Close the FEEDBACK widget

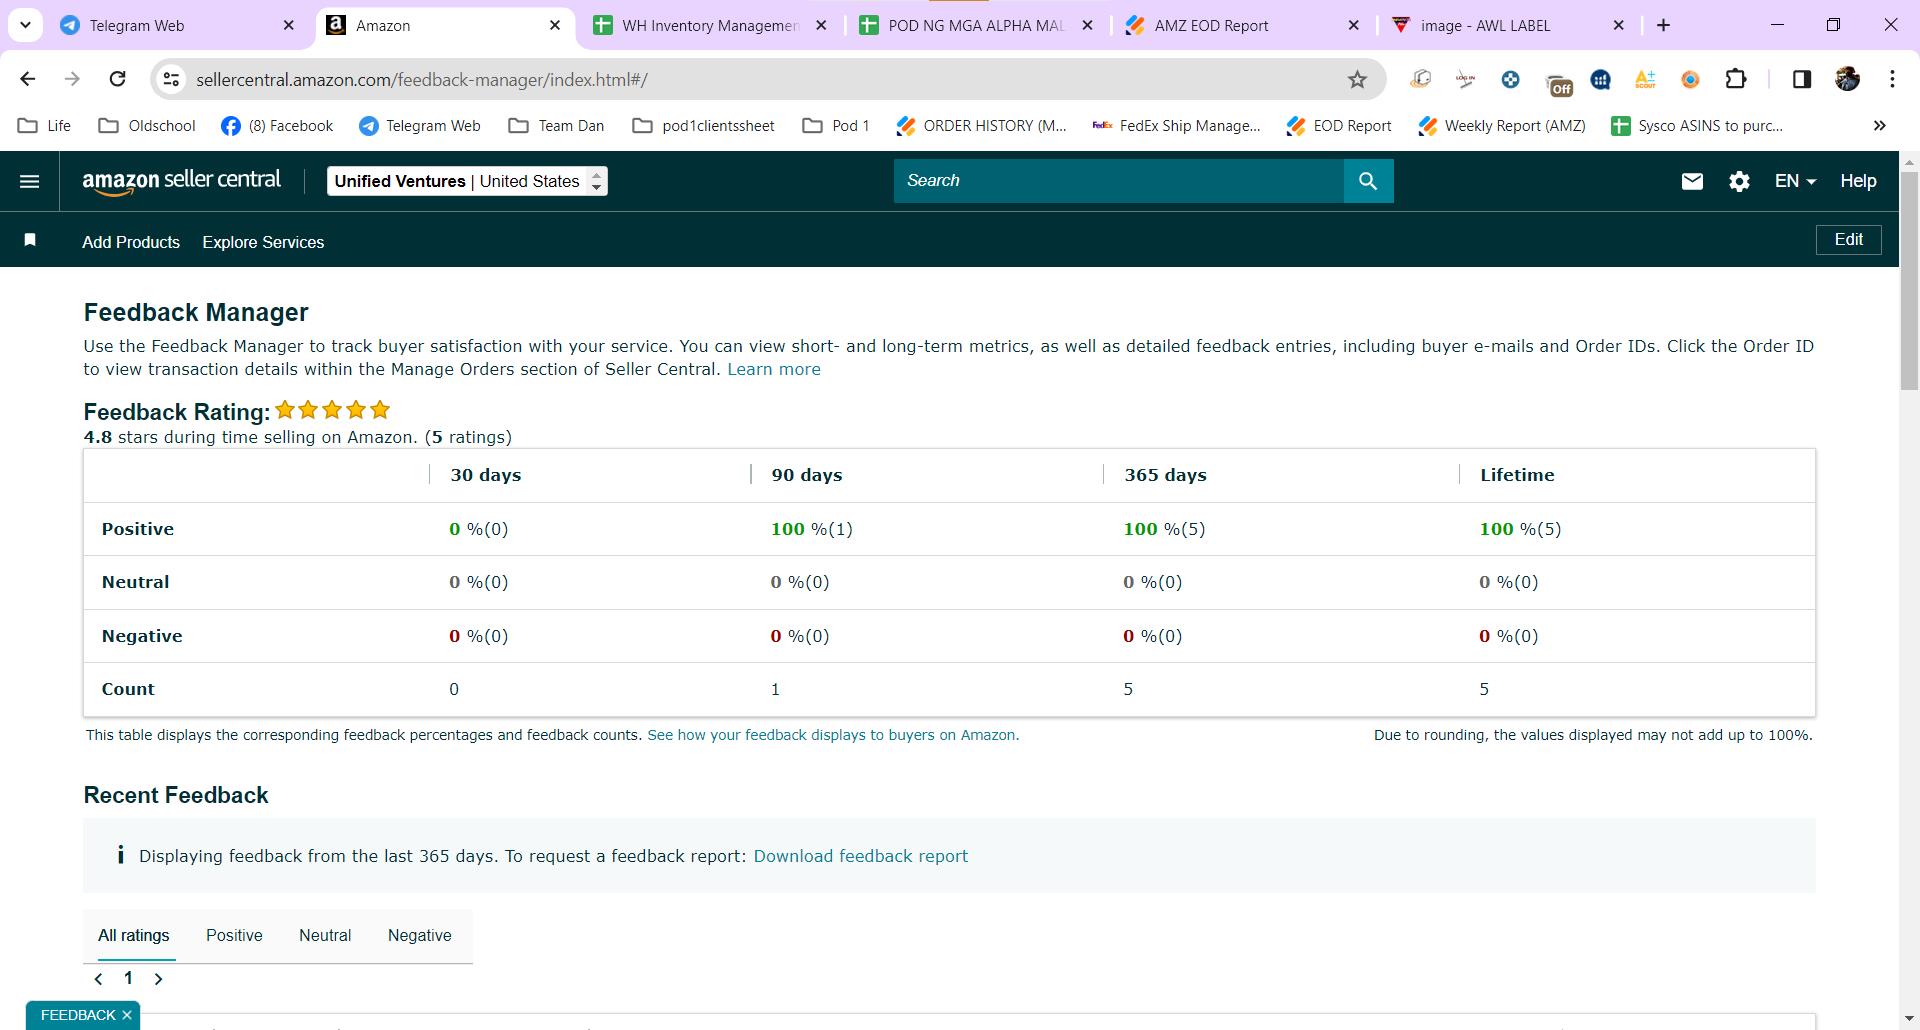(127, 1015)
